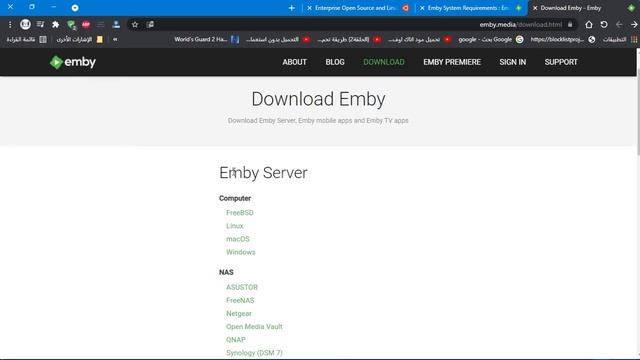
Task: Open the التحميل بدون استعمال YouTube bookmark
Action: click(278, 40)
